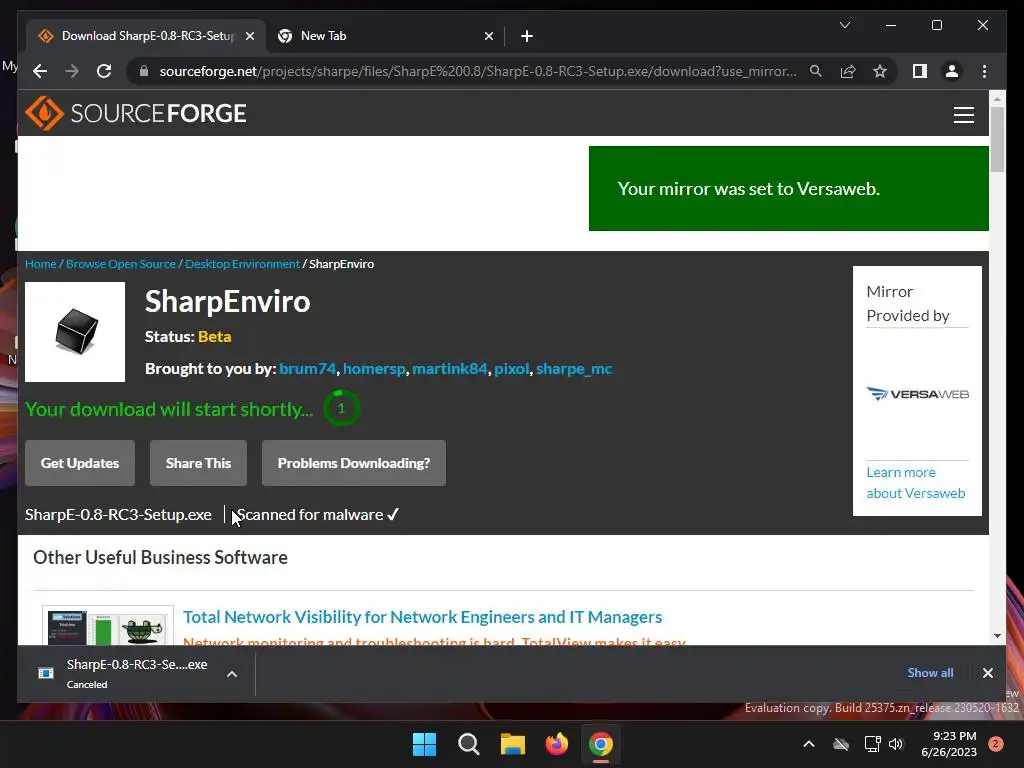Close the New Tab tab
The width and height of the screenshot is (1024, 768).
coord(488,36)
